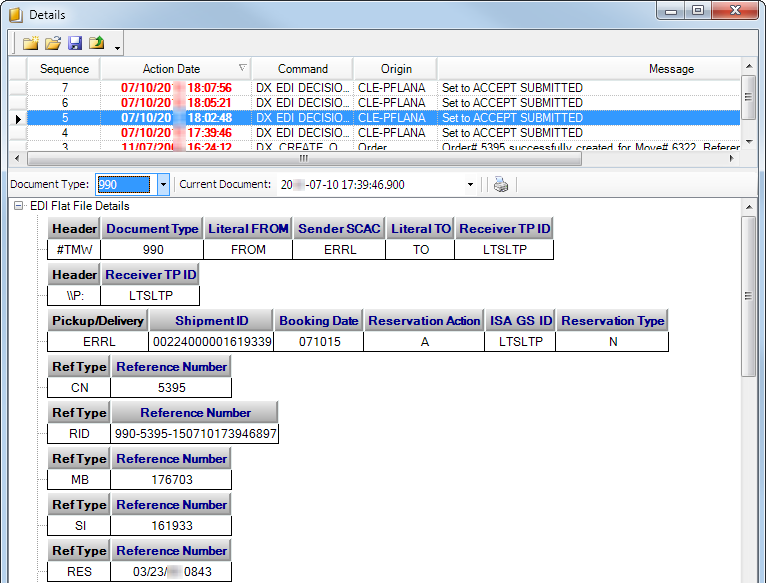
Task: Click the New folder icon in toolbar
Action: 31,43
